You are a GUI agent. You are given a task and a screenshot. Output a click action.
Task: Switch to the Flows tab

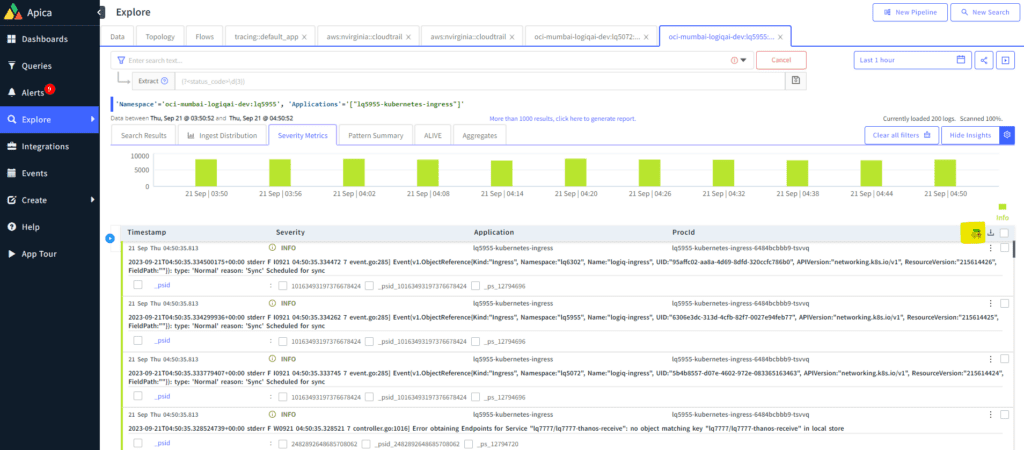(204, 37)
